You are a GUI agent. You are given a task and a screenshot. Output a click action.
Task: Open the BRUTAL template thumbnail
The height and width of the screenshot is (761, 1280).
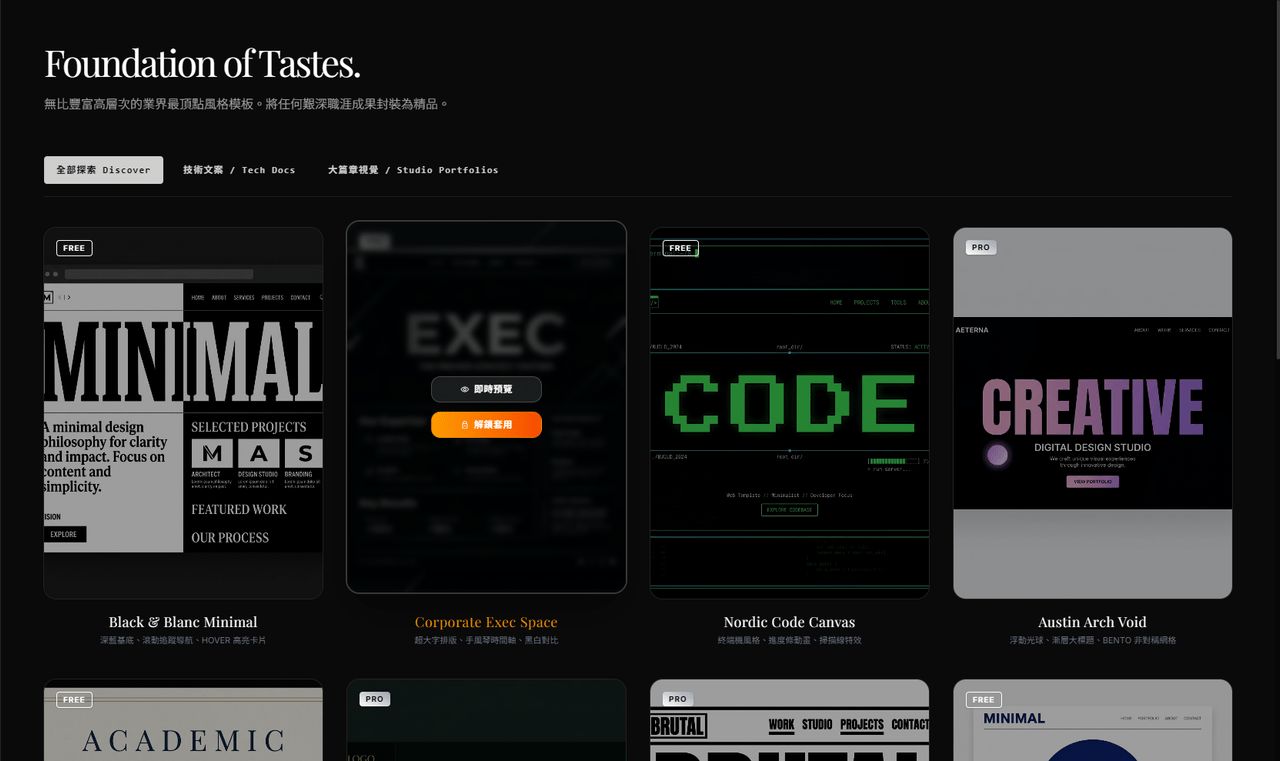coord(790,720)
